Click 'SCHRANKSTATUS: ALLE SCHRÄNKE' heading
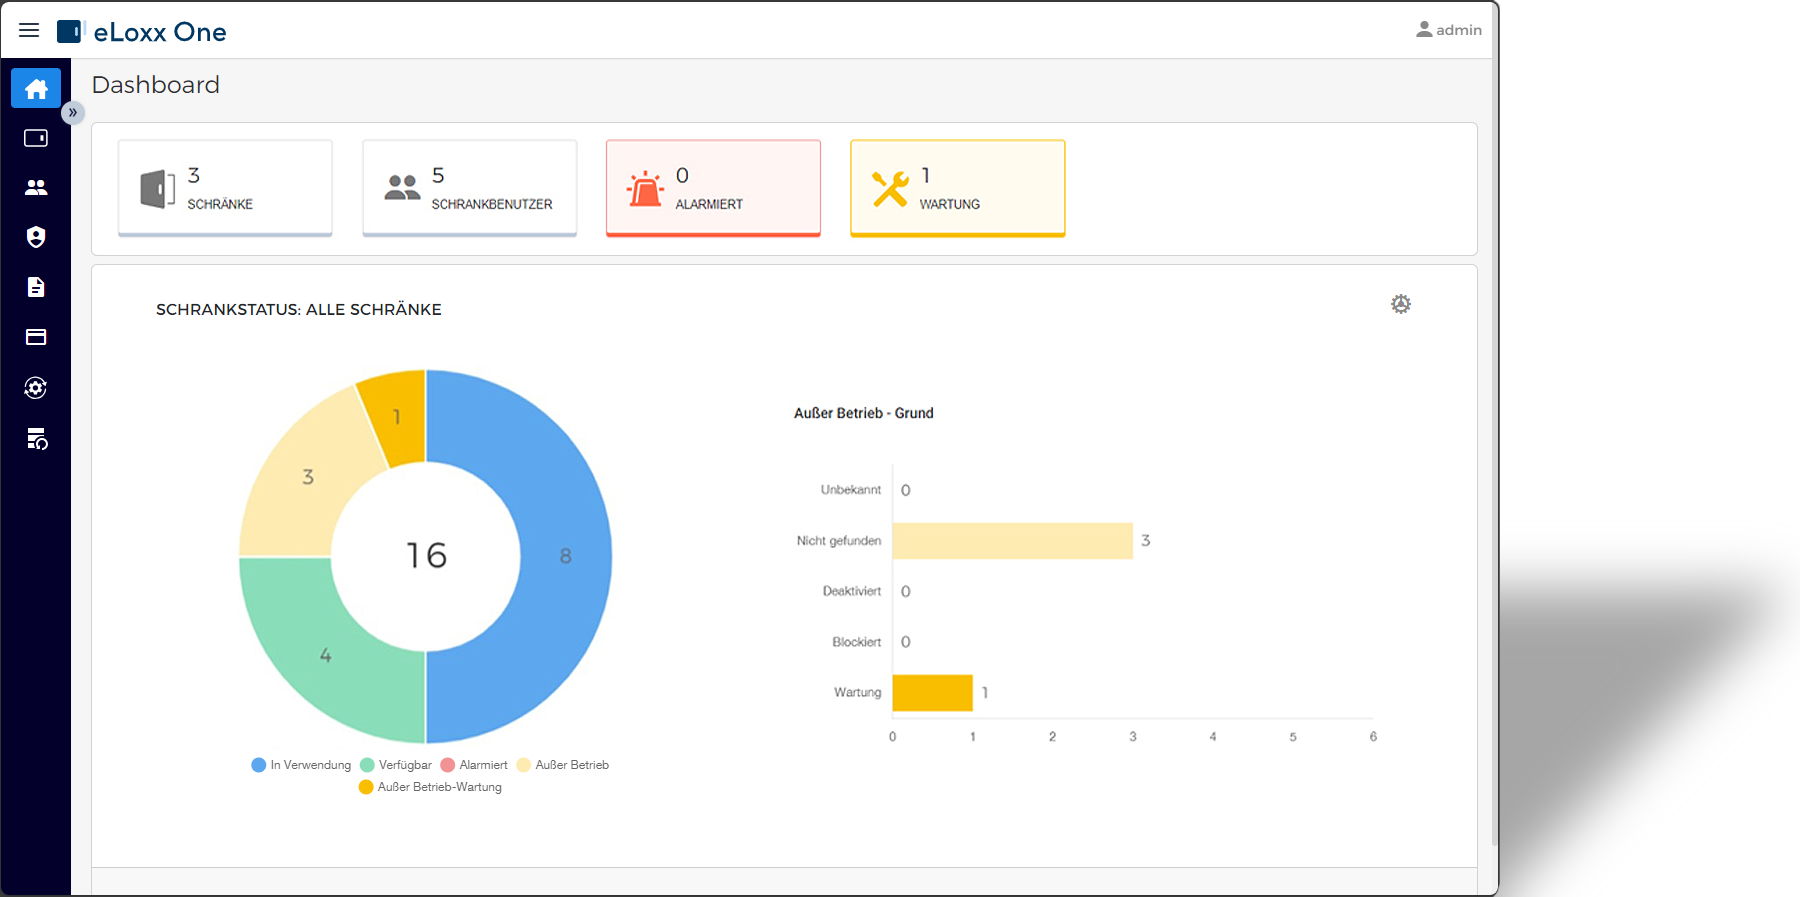Viewport: 1800px width, 897px height. (x=299, y=310)
